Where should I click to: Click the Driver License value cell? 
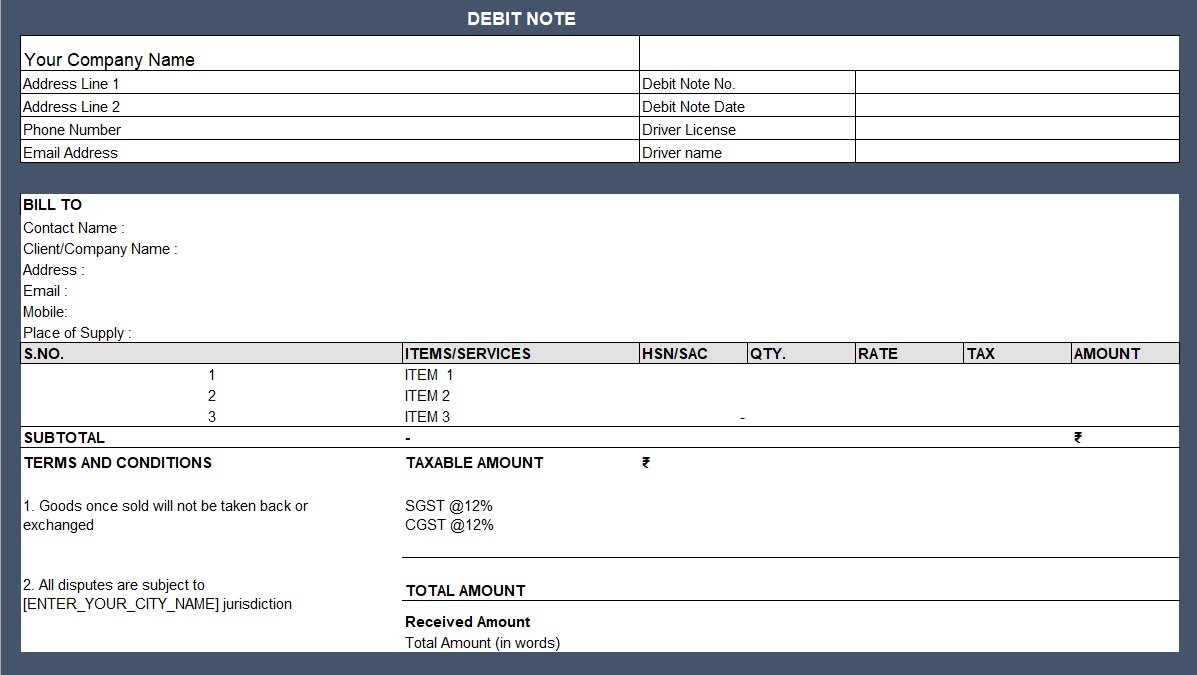(1015, 129)
